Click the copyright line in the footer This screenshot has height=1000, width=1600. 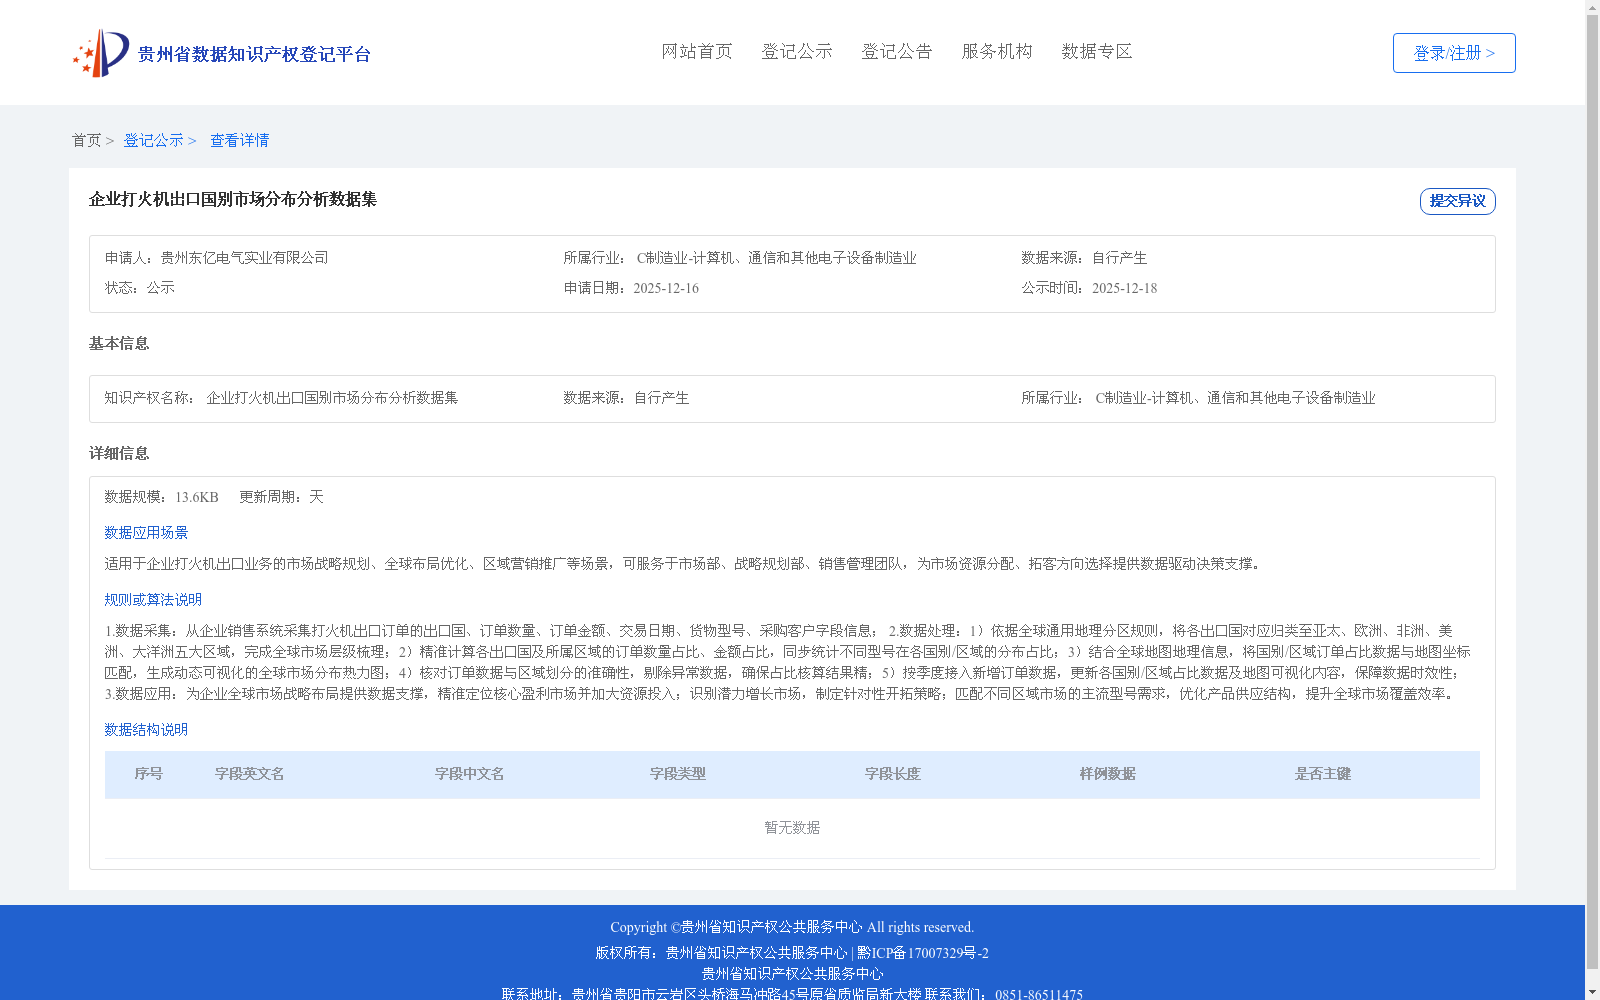click(x=792, y=928)
